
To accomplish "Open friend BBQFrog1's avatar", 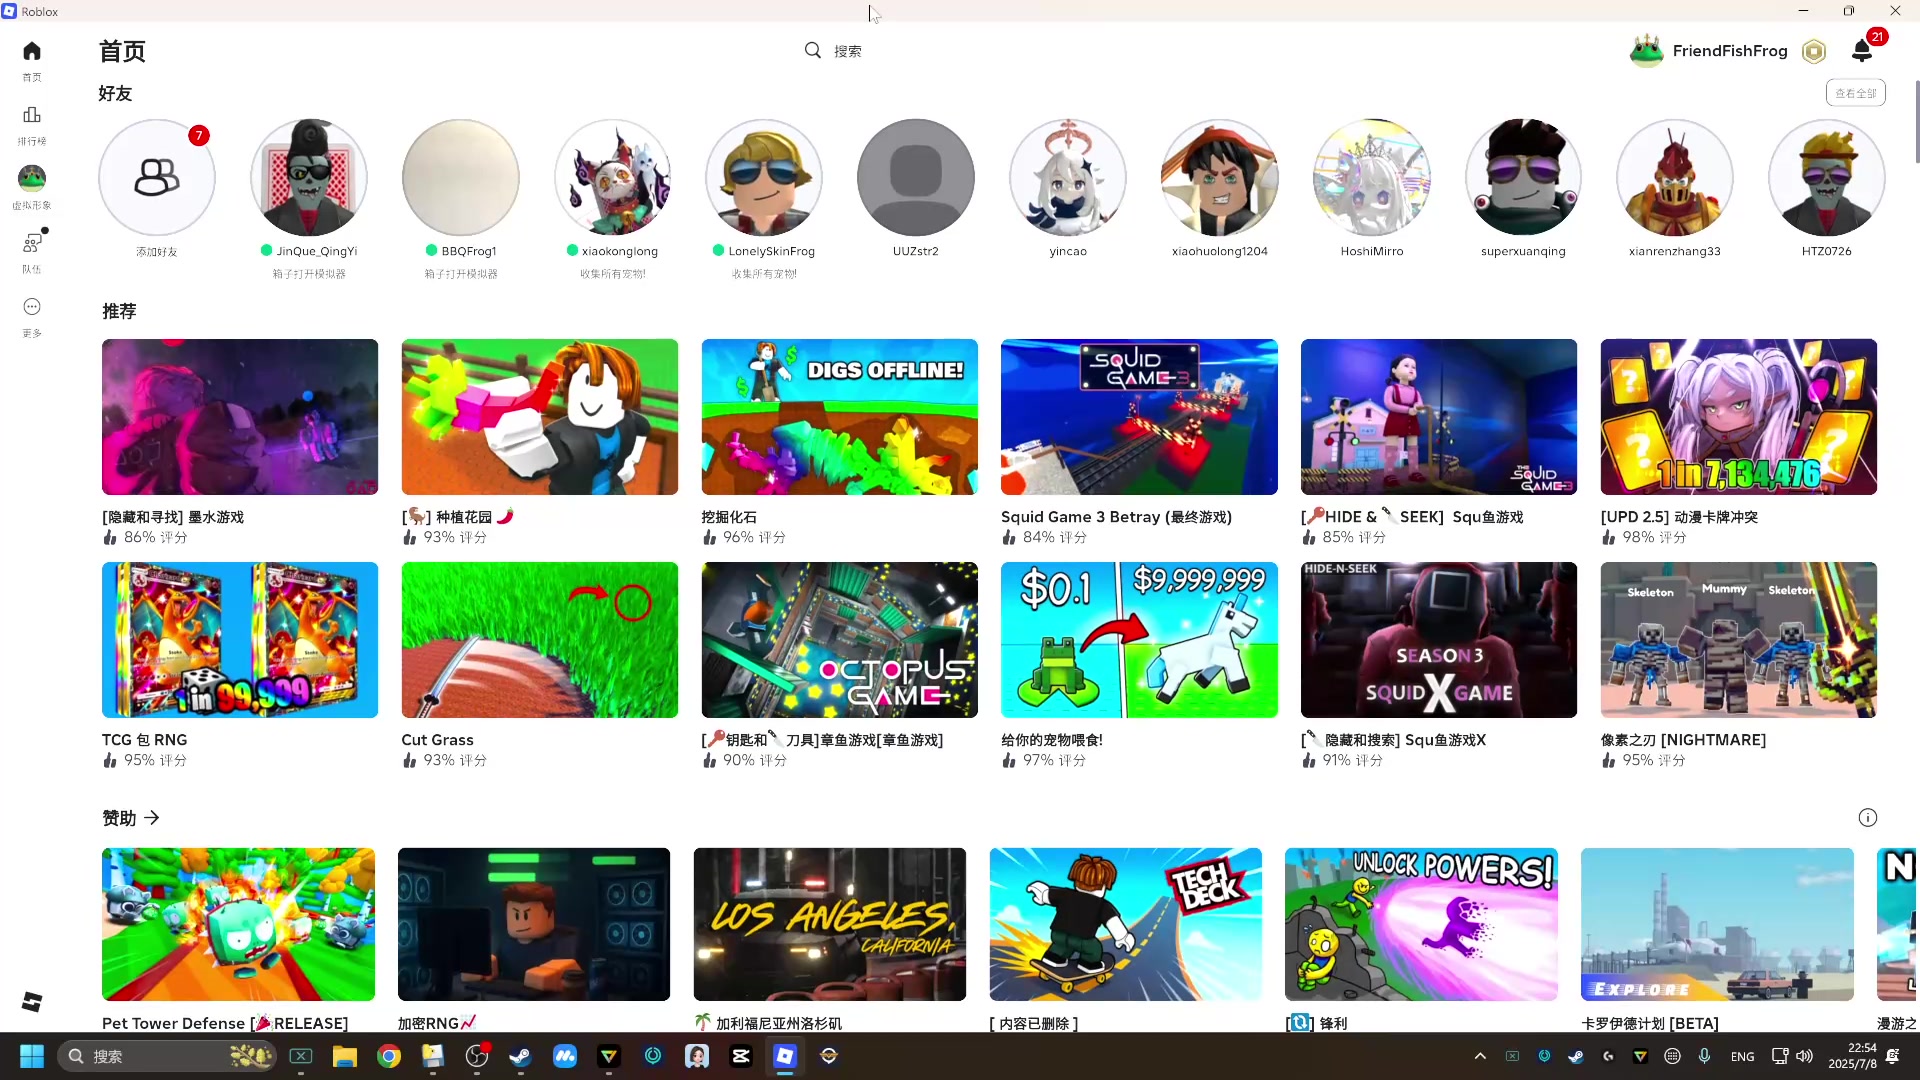I will pyautogui.click(x=461, y=178).
